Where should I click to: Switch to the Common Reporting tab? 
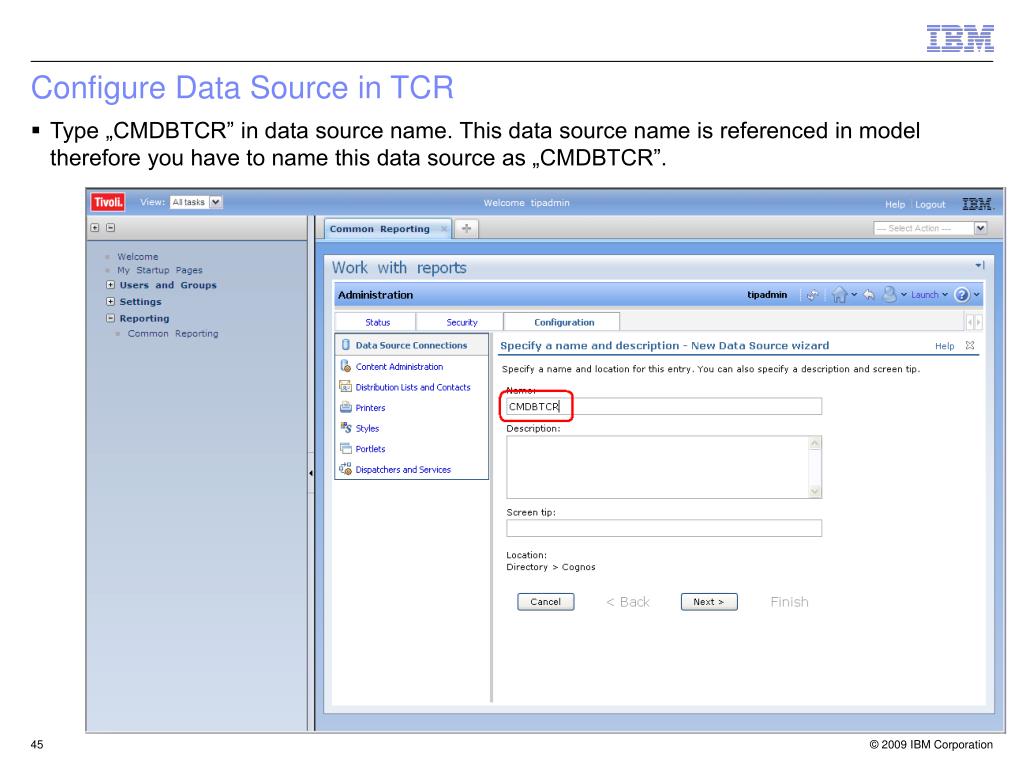pyautogui.click(x=379, y=229)
